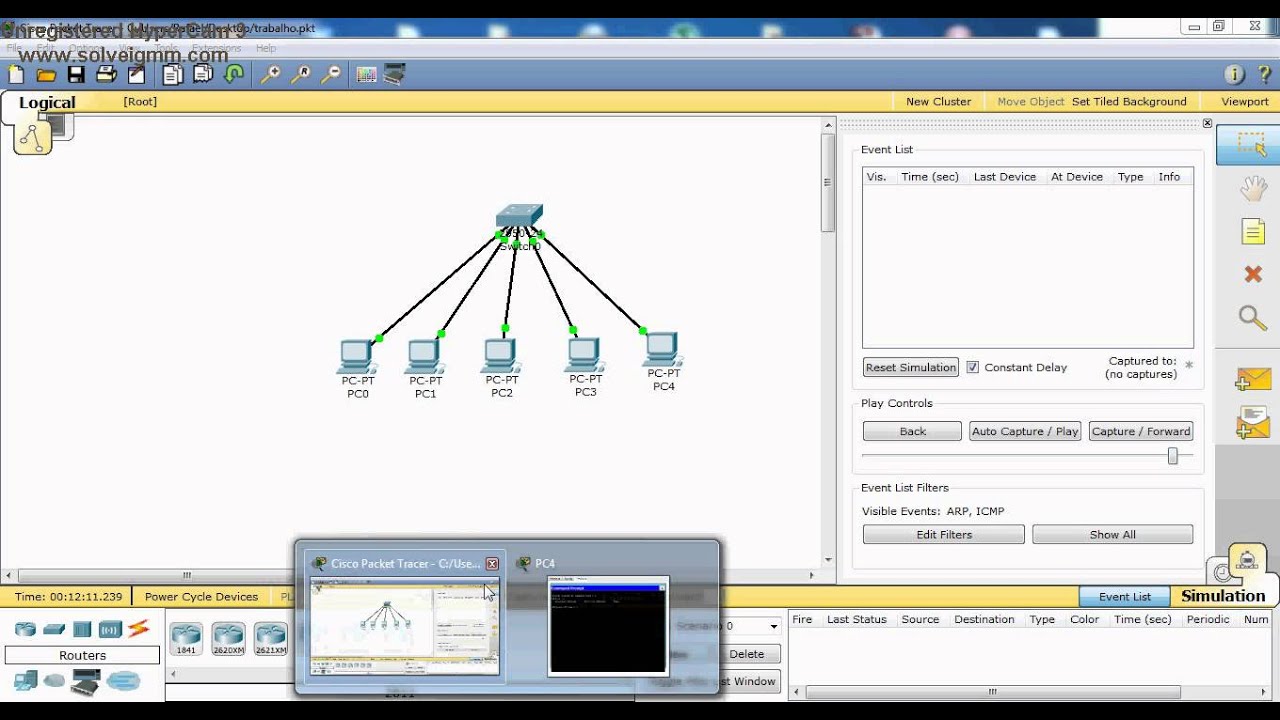
Task: Activate the Select tool
Action: [1250, 145]
